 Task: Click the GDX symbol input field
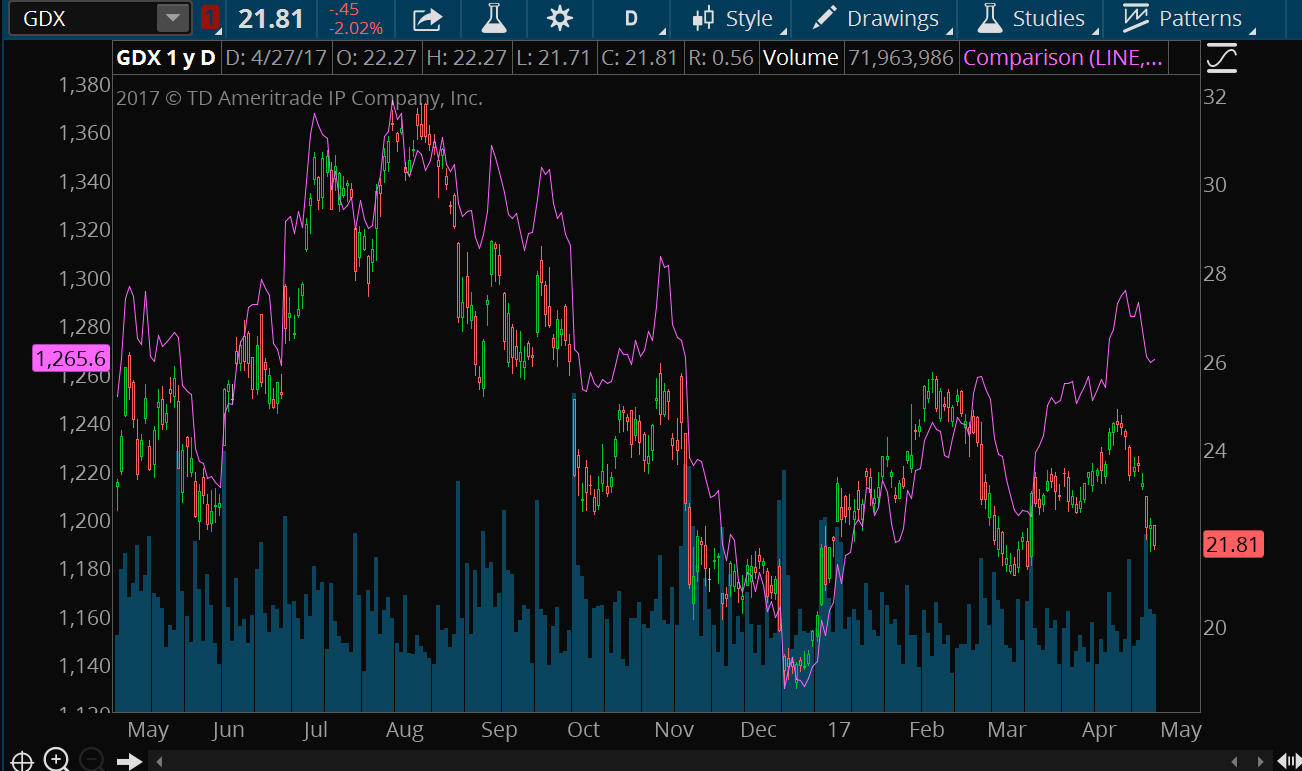point(82,18)
